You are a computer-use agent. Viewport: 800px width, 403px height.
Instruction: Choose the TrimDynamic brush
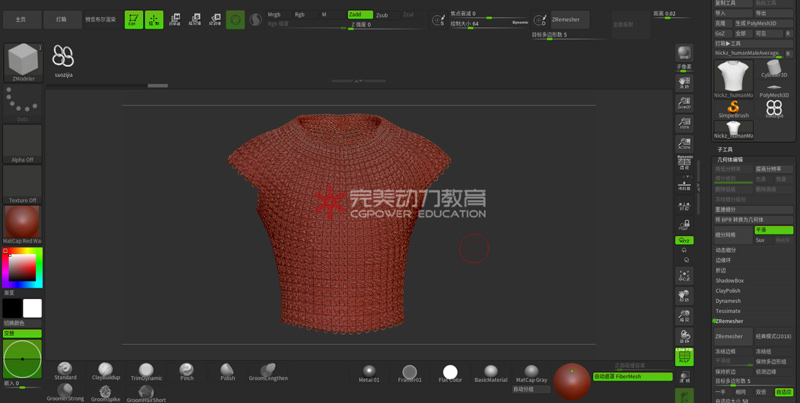(x=146, y=370)
